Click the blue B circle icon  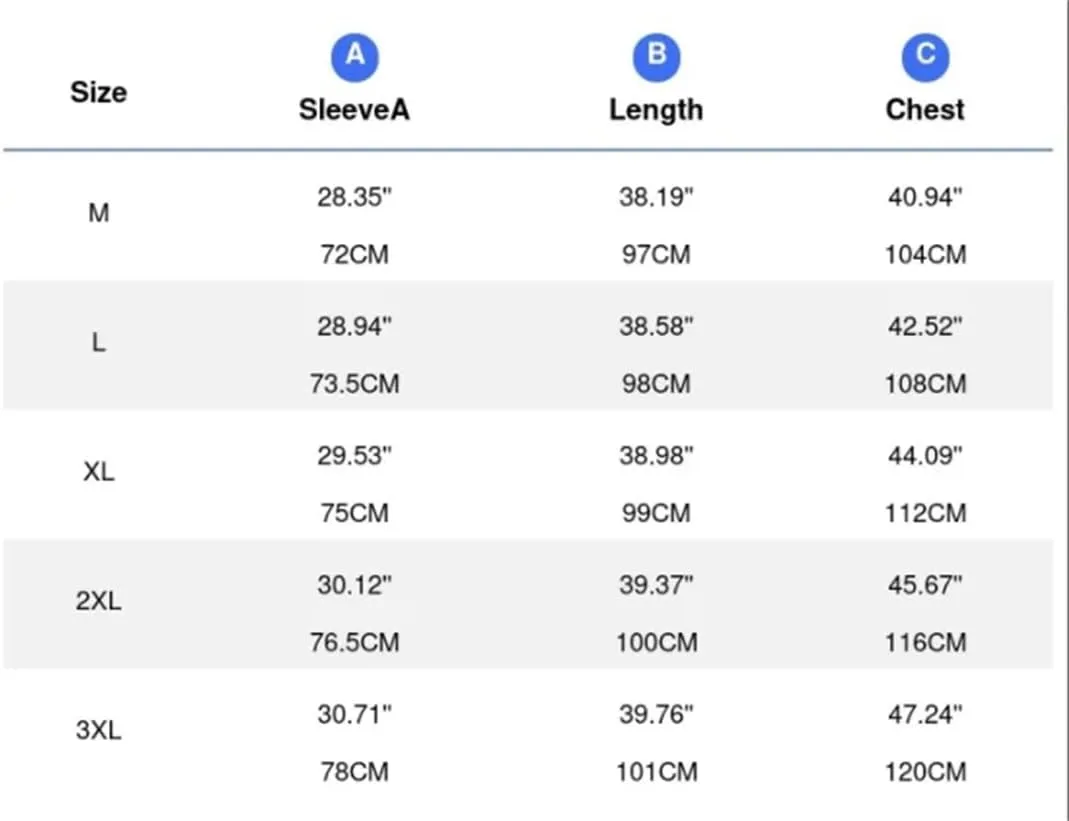click(x=656, y=57)
